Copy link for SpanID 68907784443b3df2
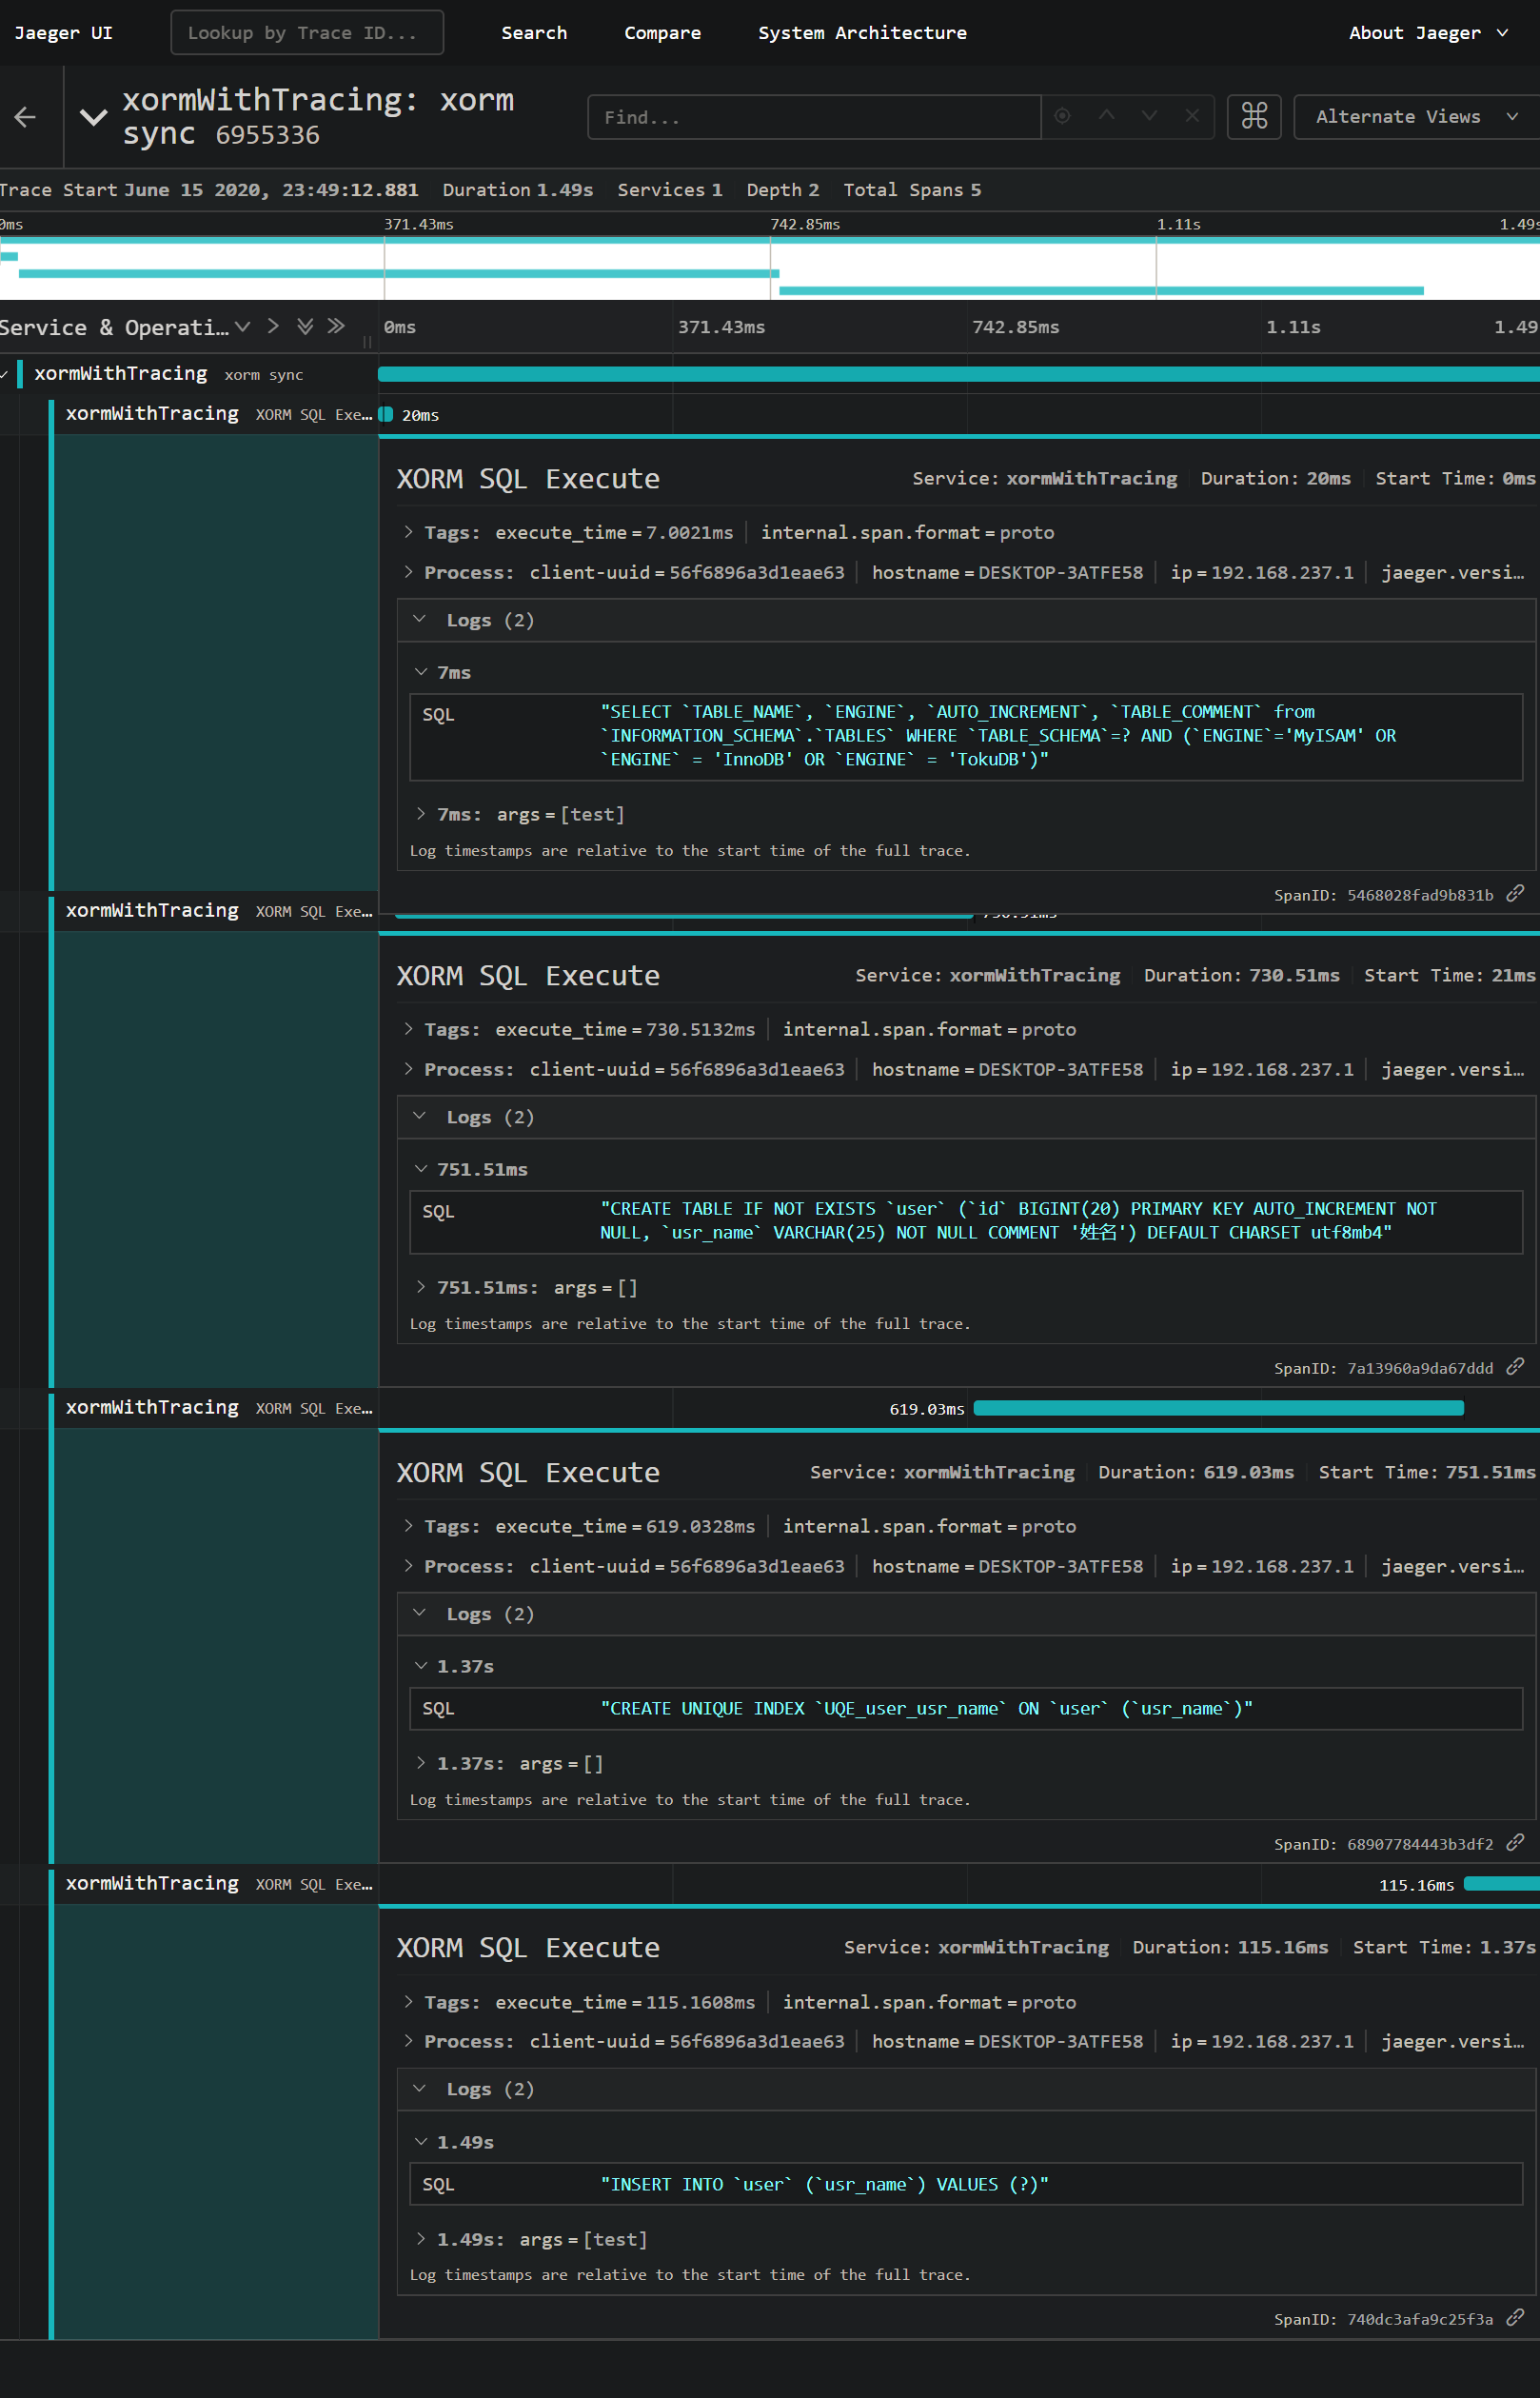Viewport: 1540px width, 2398px height. pos(1516,1843)
